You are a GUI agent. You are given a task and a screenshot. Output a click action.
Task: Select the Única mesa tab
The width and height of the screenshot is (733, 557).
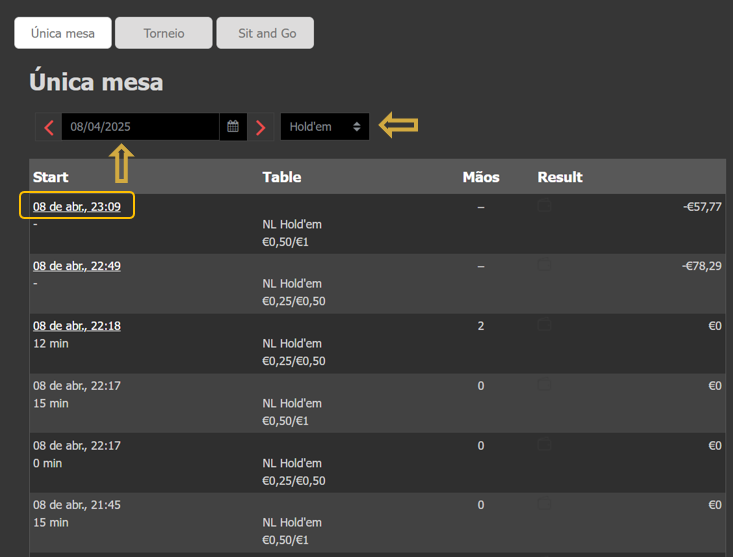point(63,33)
